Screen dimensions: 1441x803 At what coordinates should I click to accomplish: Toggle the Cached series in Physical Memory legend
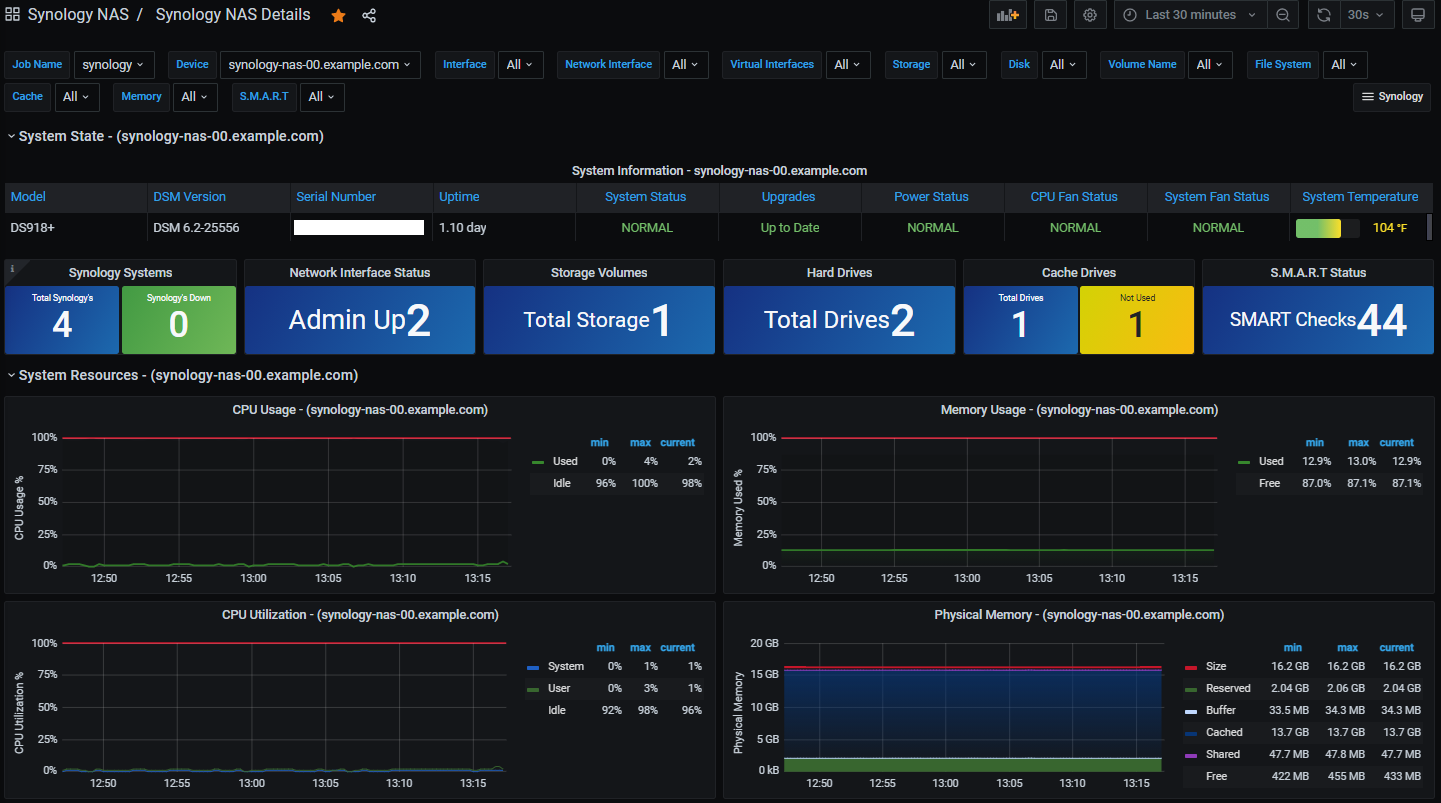[1224, 732]
